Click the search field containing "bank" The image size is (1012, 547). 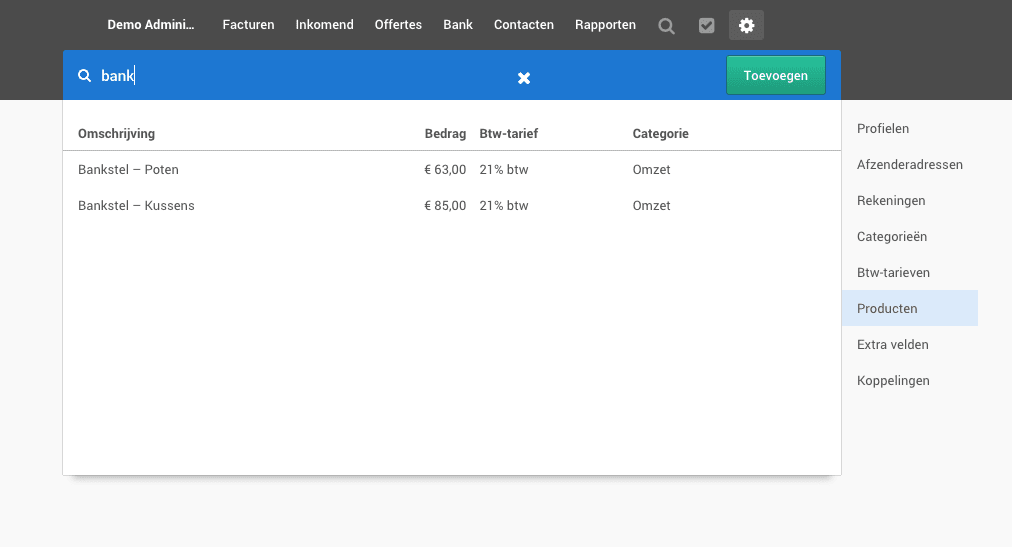[x=300, y=76]
